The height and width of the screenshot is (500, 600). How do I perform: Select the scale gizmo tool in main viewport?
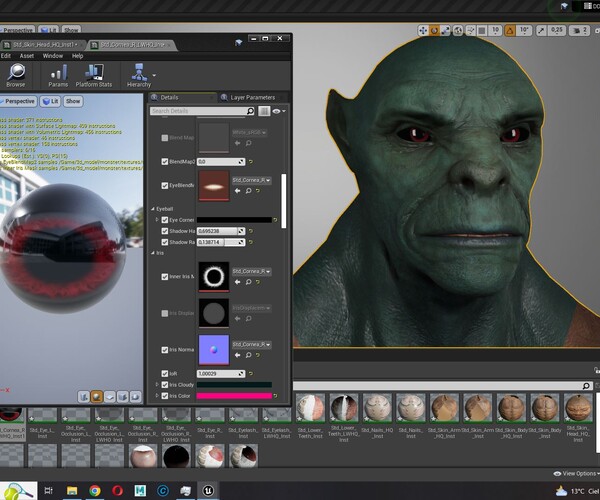click(x=445, y=30)
